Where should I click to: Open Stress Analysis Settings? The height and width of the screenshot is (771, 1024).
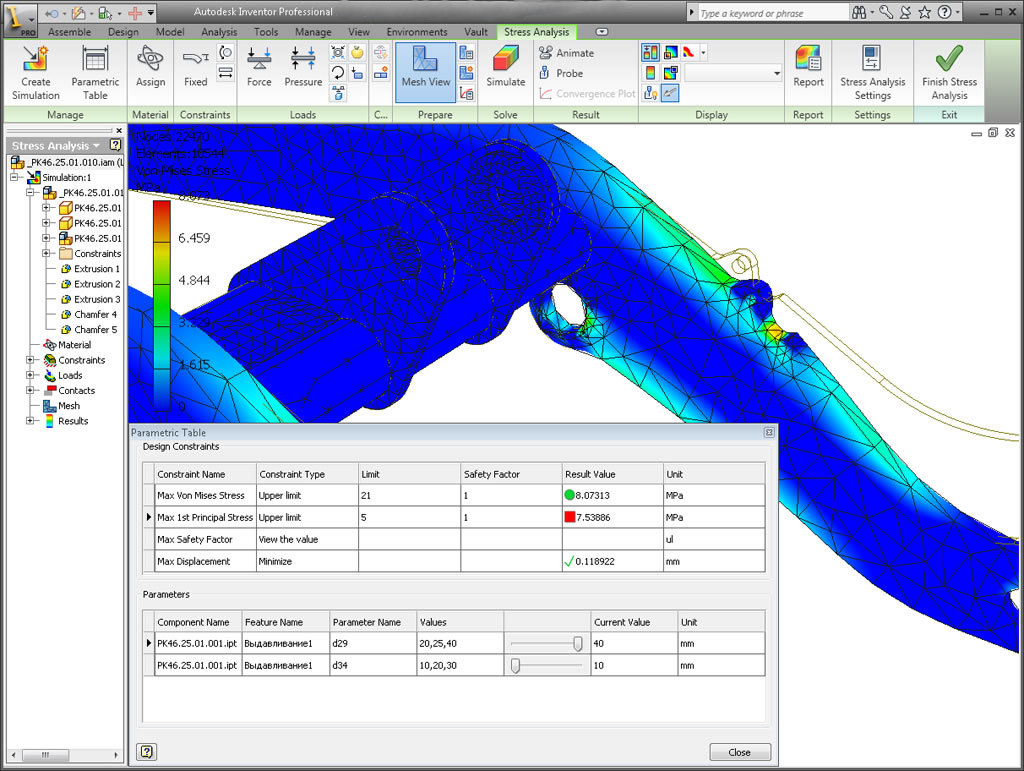pyautogui.click(x=872, y=72)
